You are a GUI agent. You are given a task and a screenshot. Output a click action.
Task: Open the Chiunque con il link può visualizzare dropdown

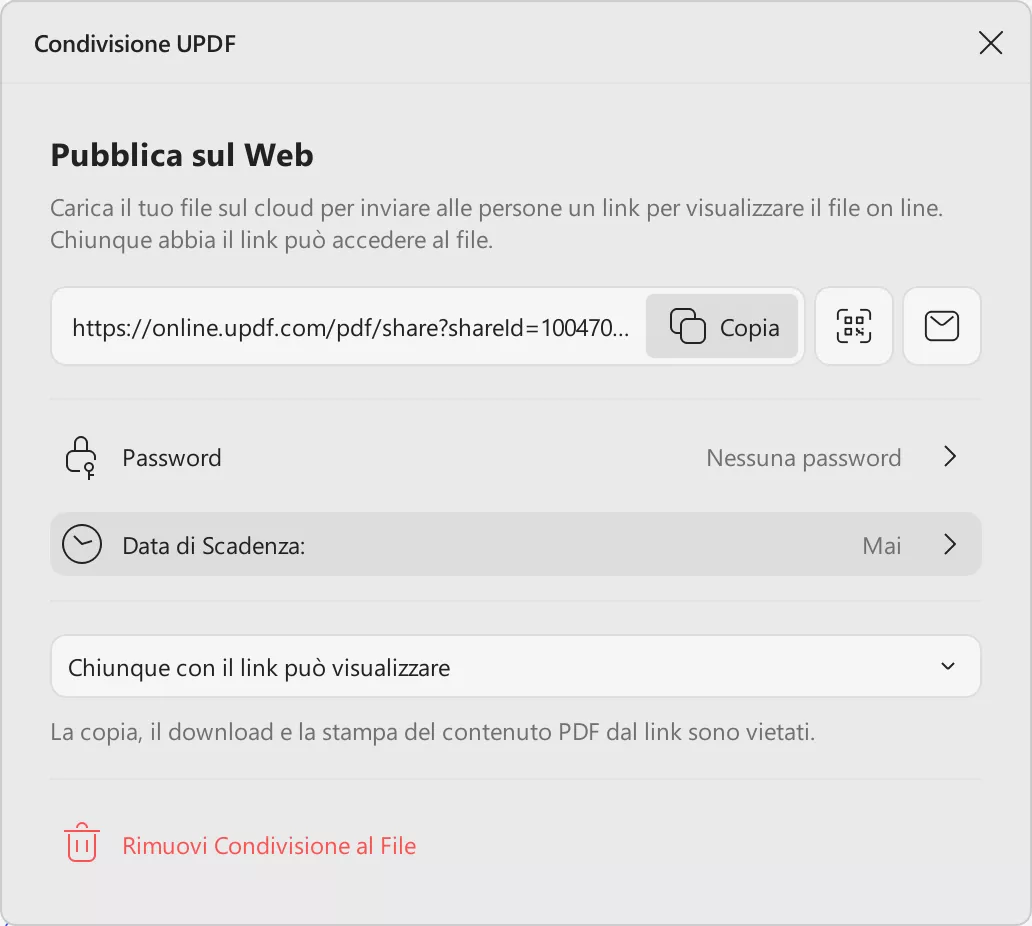pyautogui.click(x=516, y=666)
